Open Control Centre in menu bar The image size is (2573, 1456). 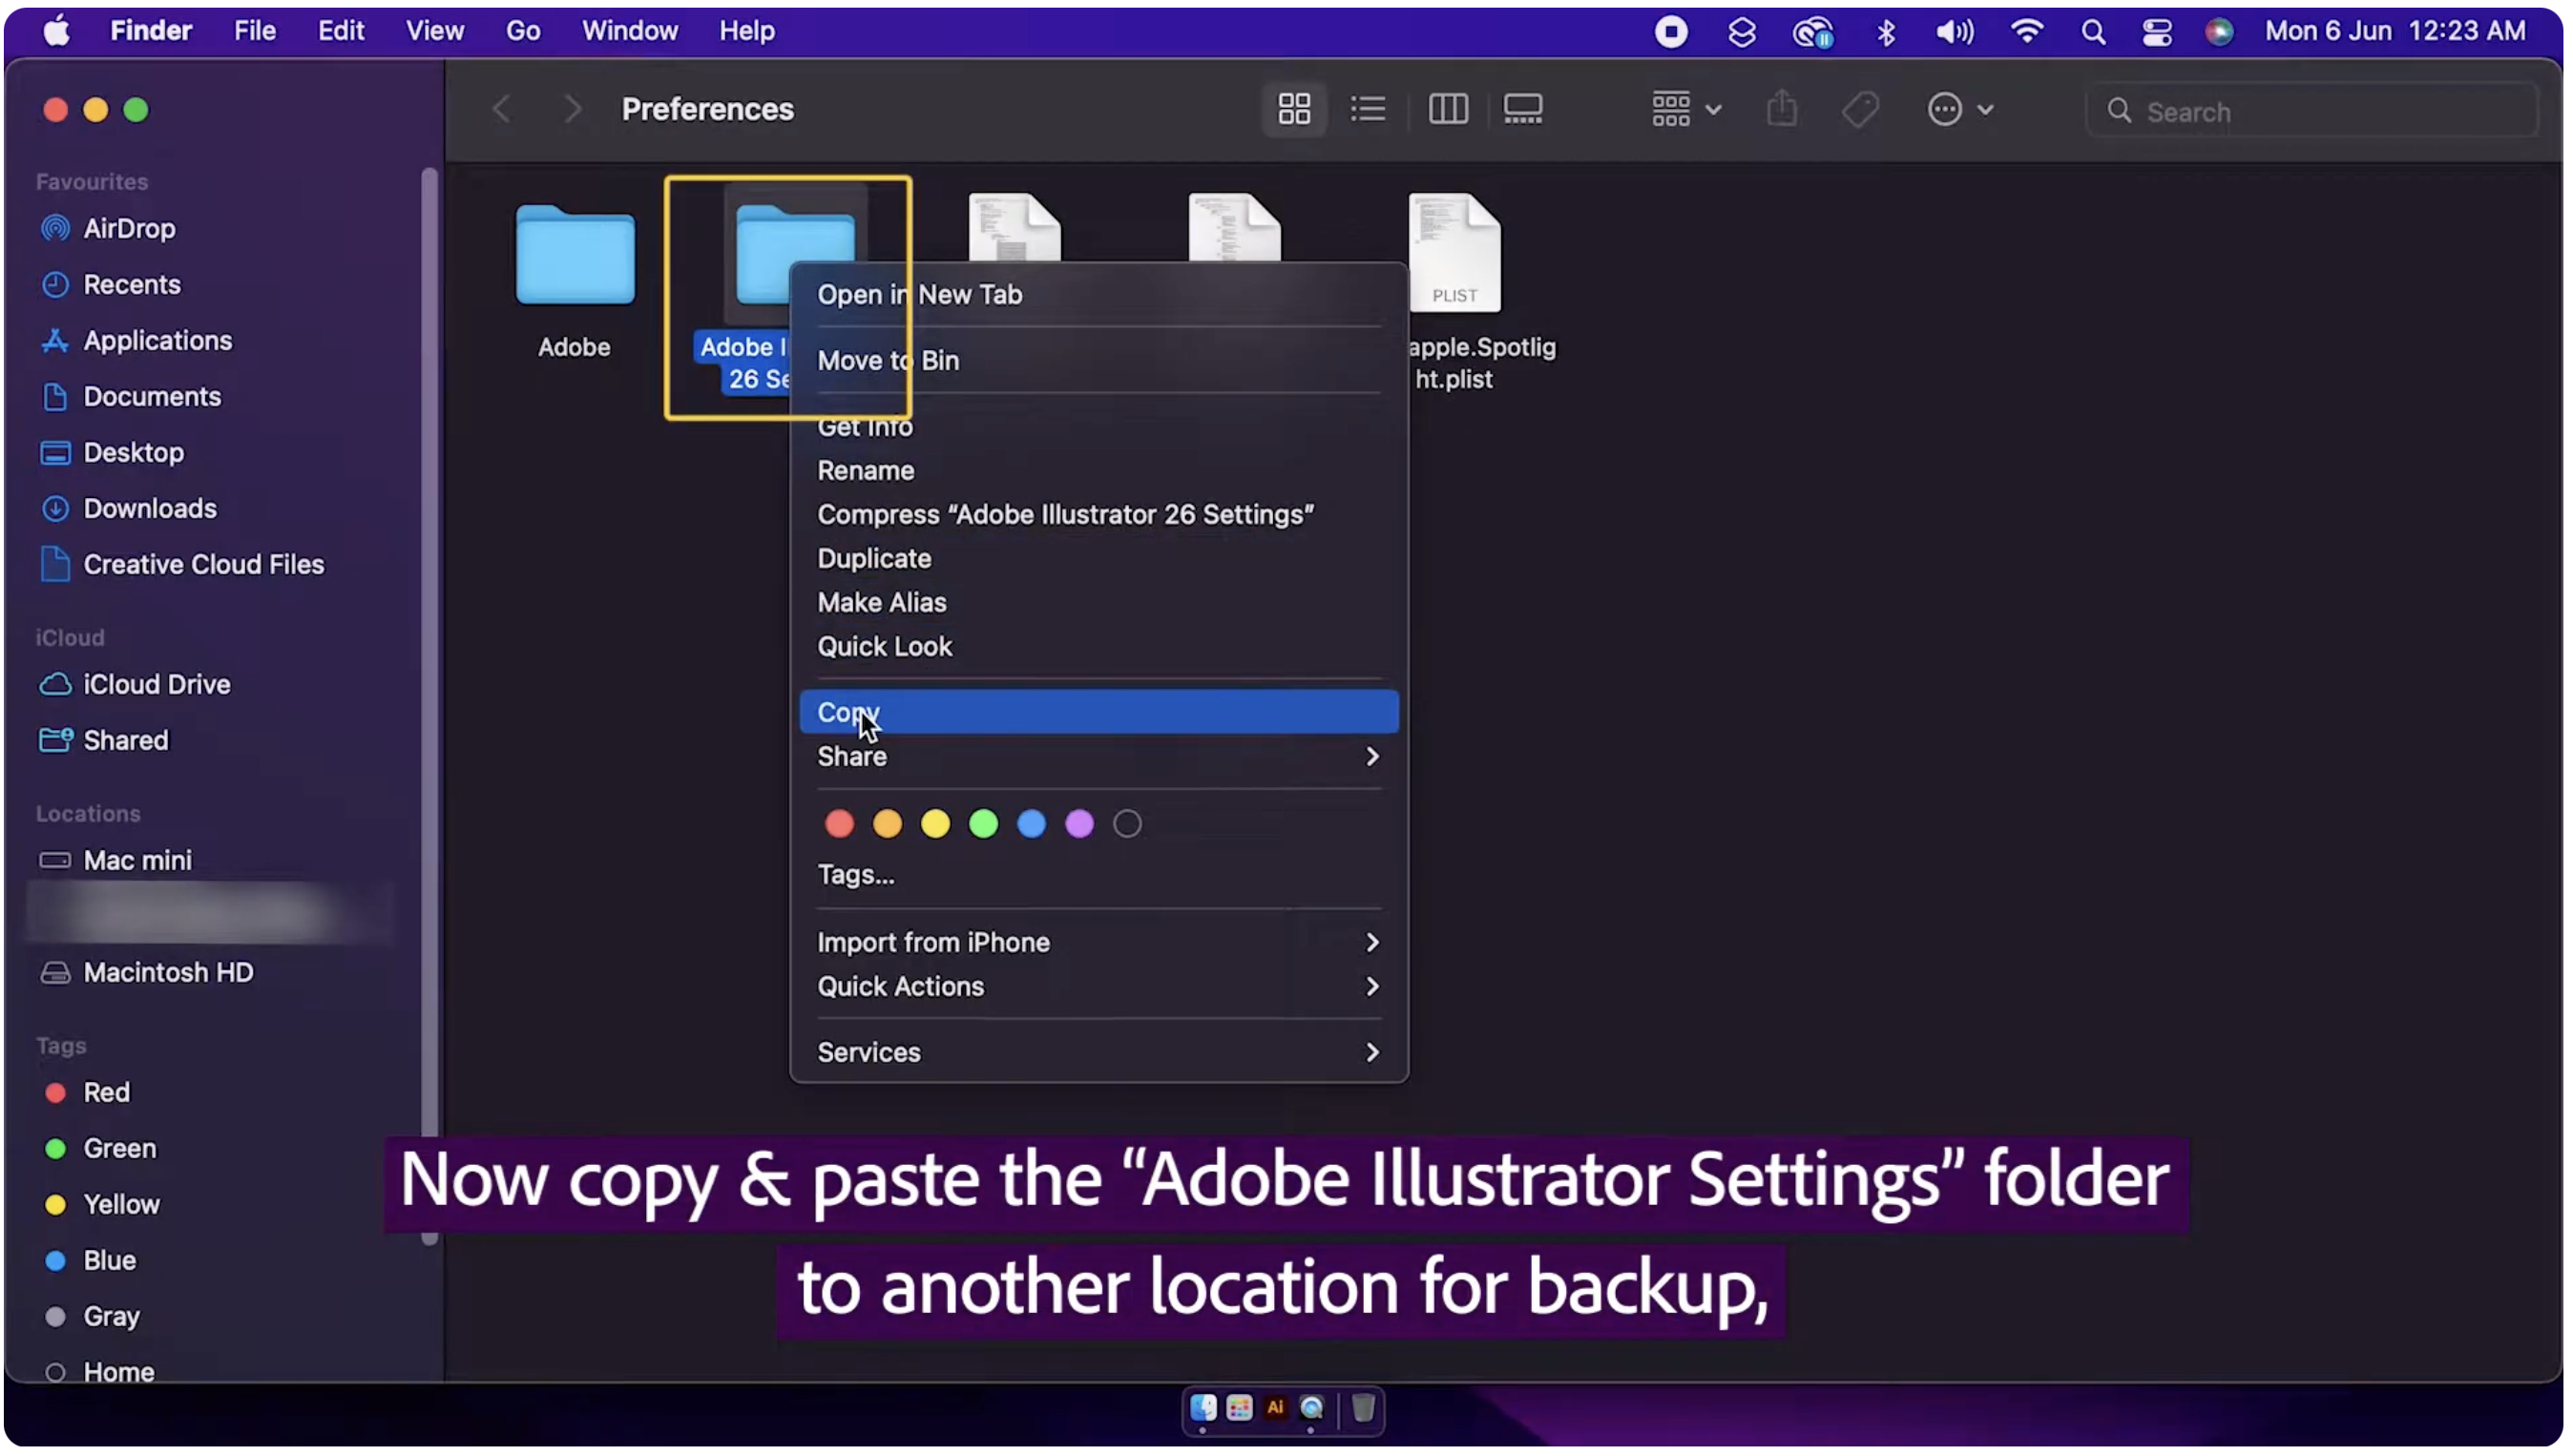pos(2156,31)
